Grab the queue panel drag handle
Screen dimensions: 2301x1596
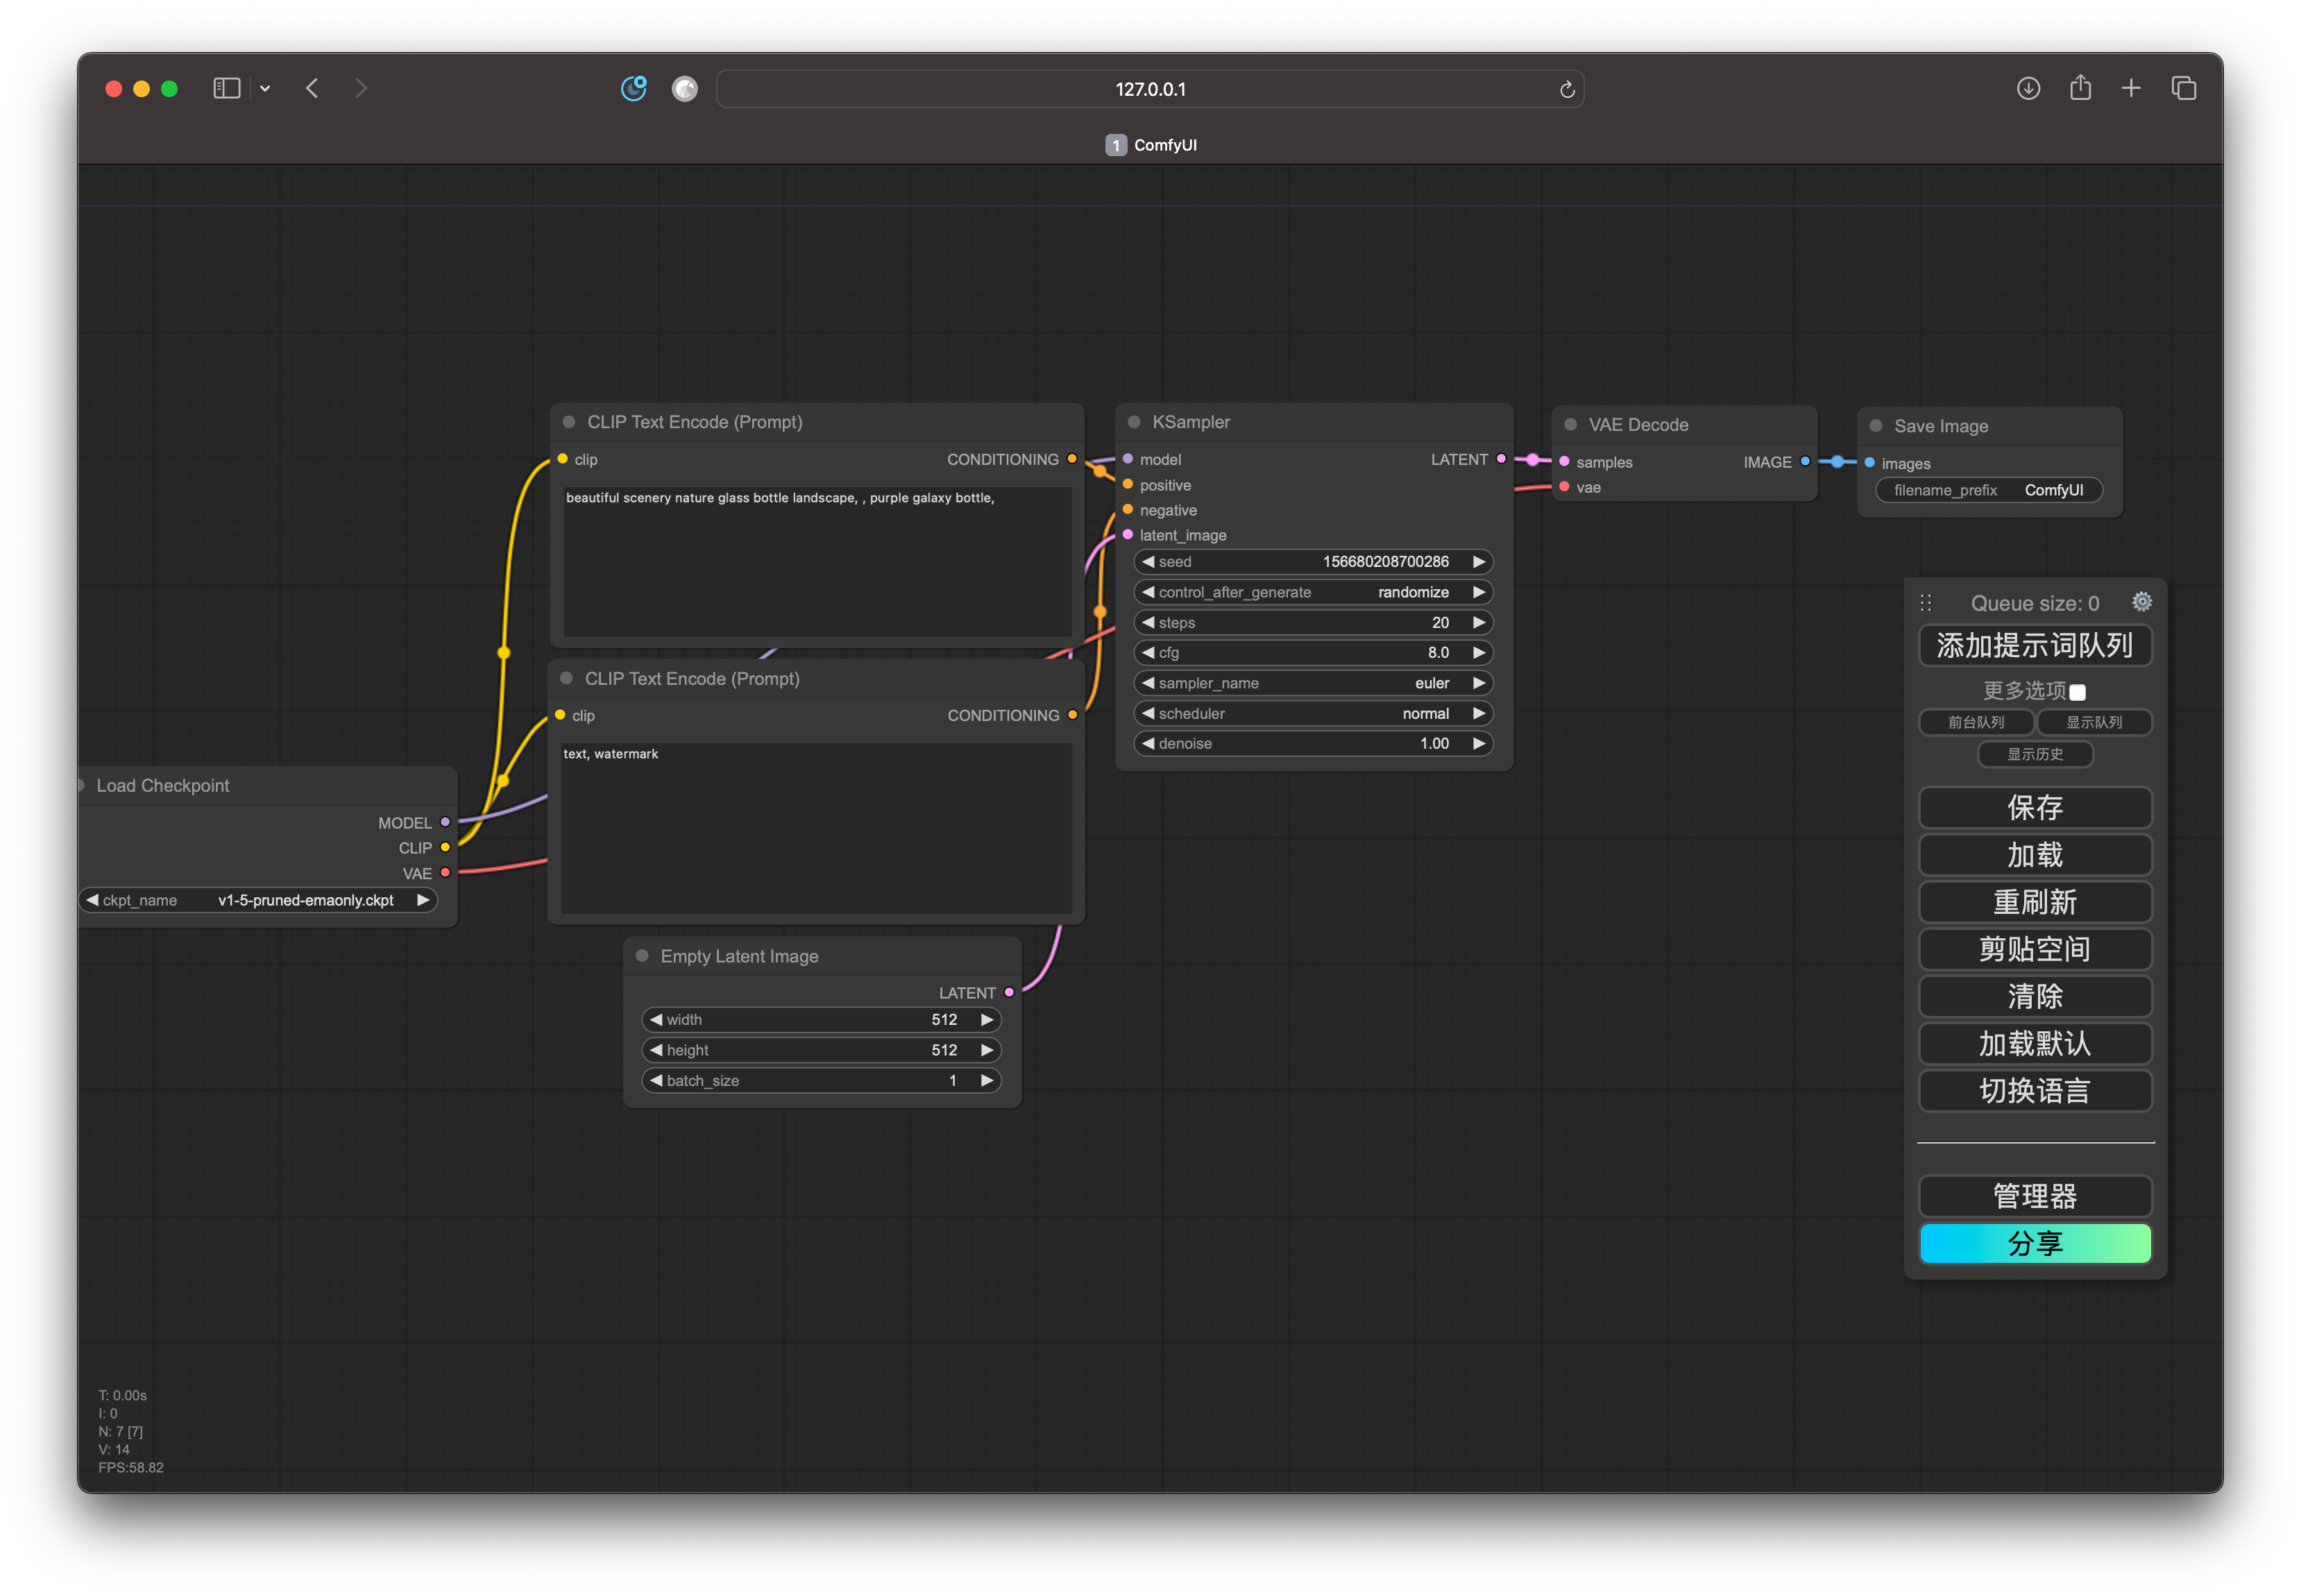pyautogui.click(x=1925, y=603)
